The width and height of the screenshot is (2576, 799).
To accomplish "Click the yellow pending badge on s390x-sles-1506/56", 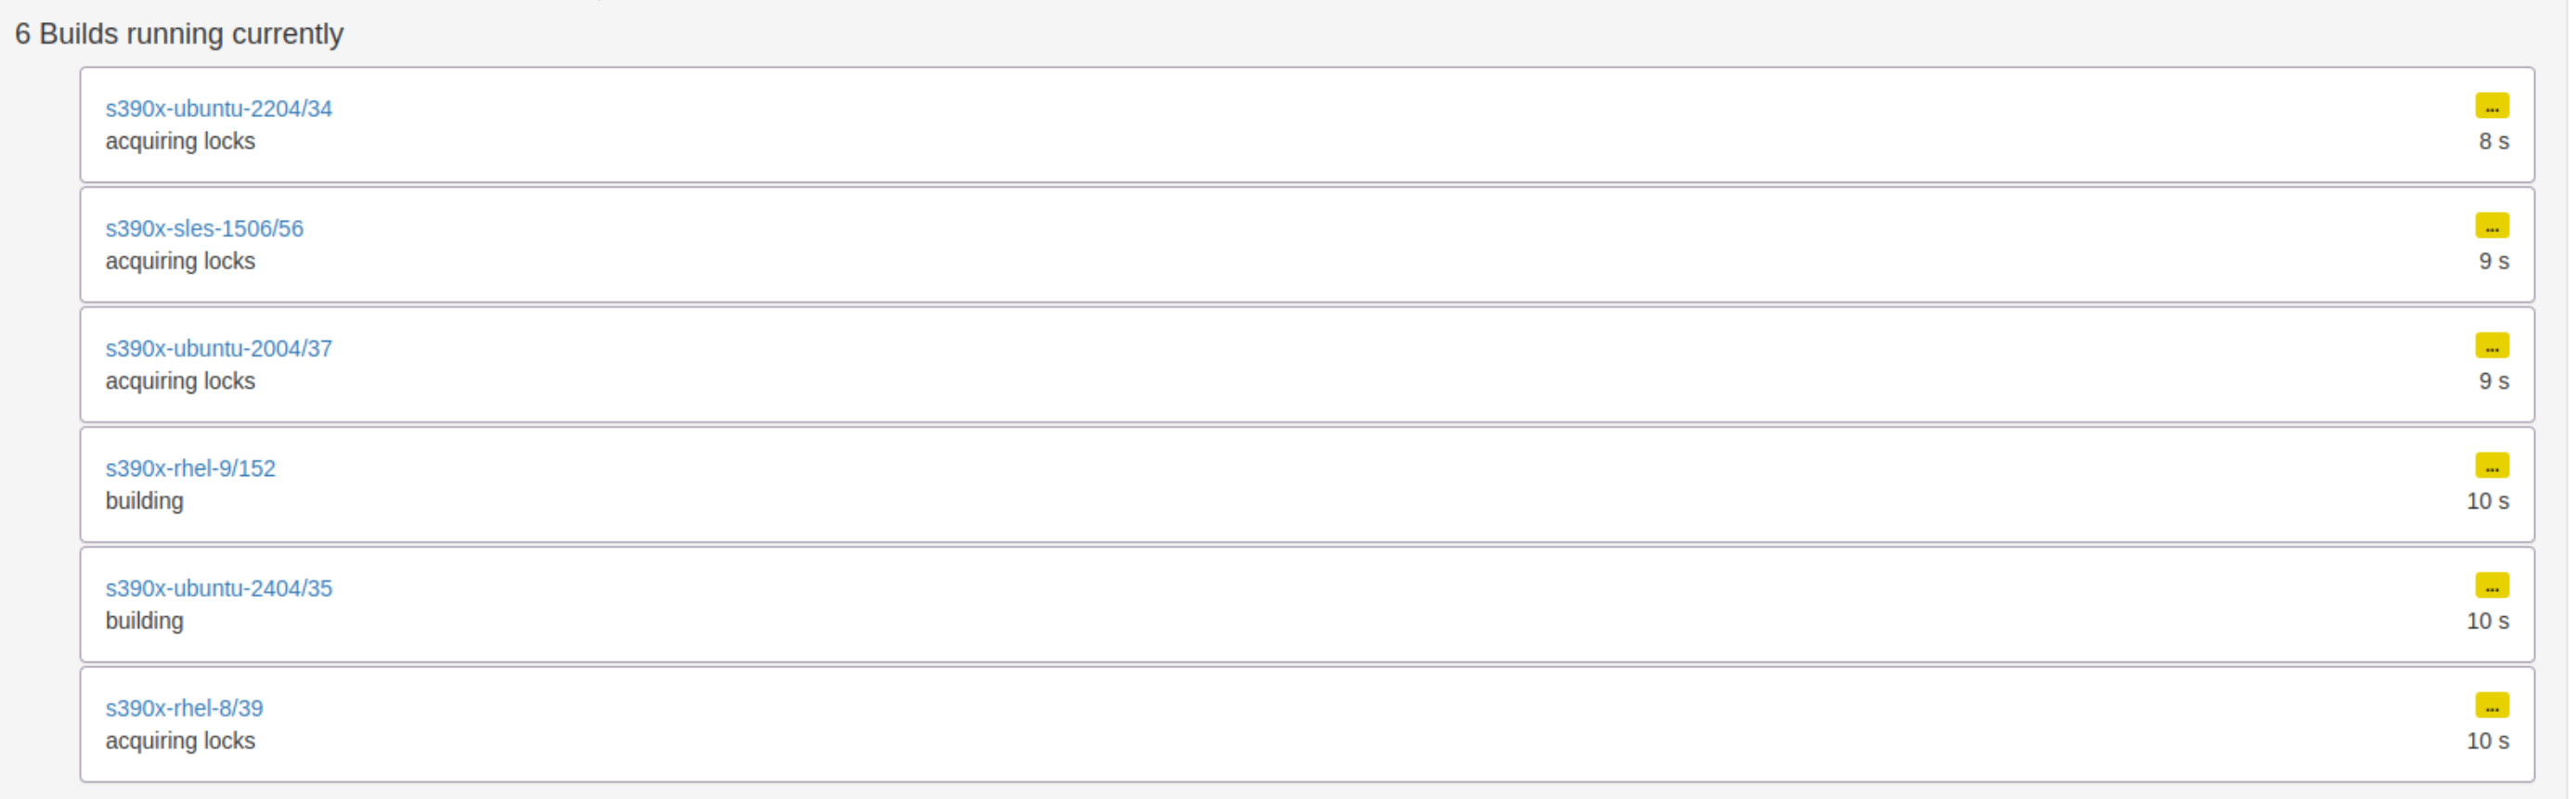I will click(x=2491, y=226).
